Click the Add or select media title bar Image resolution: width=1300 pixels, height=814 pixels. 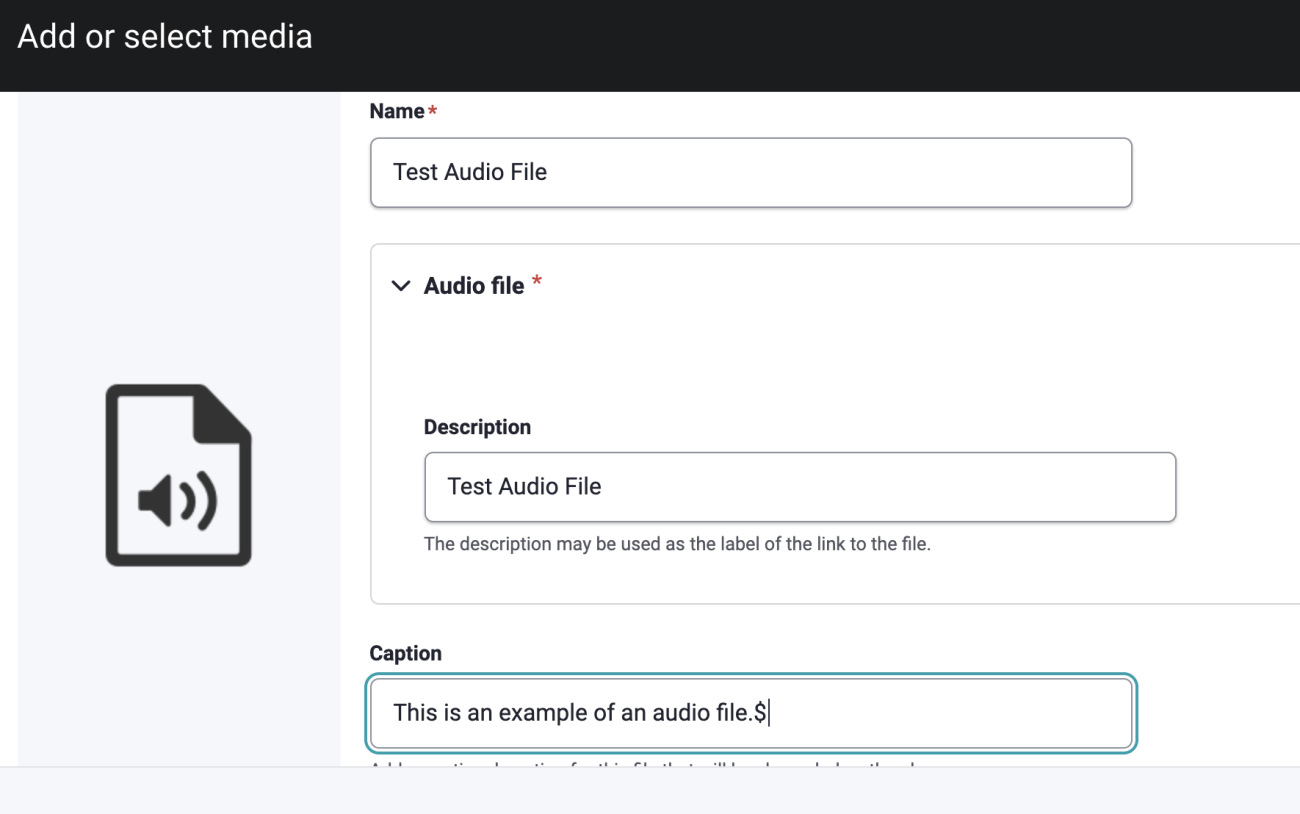coord(165,37)
